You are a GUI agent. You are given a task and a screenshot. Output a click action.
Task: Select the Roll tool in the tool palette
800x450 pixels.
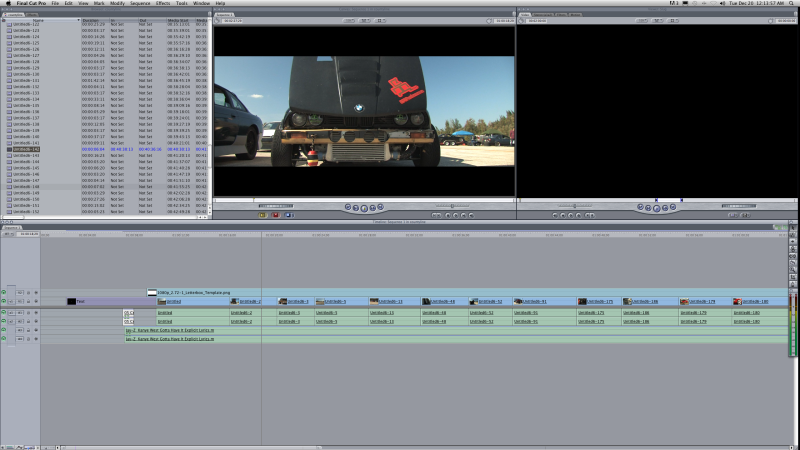pyautogui.click(x=792, y=249)
